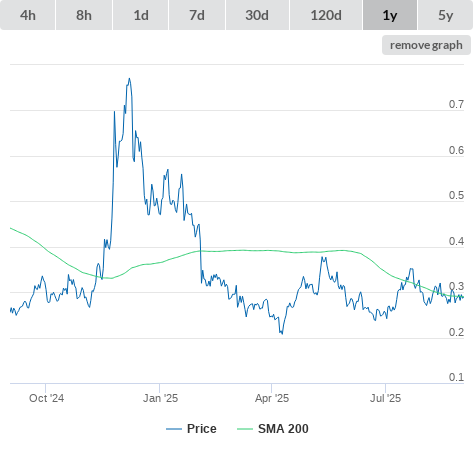Toggle the Price series legend label
Screen dimensions: 474x455
point(202,429)
